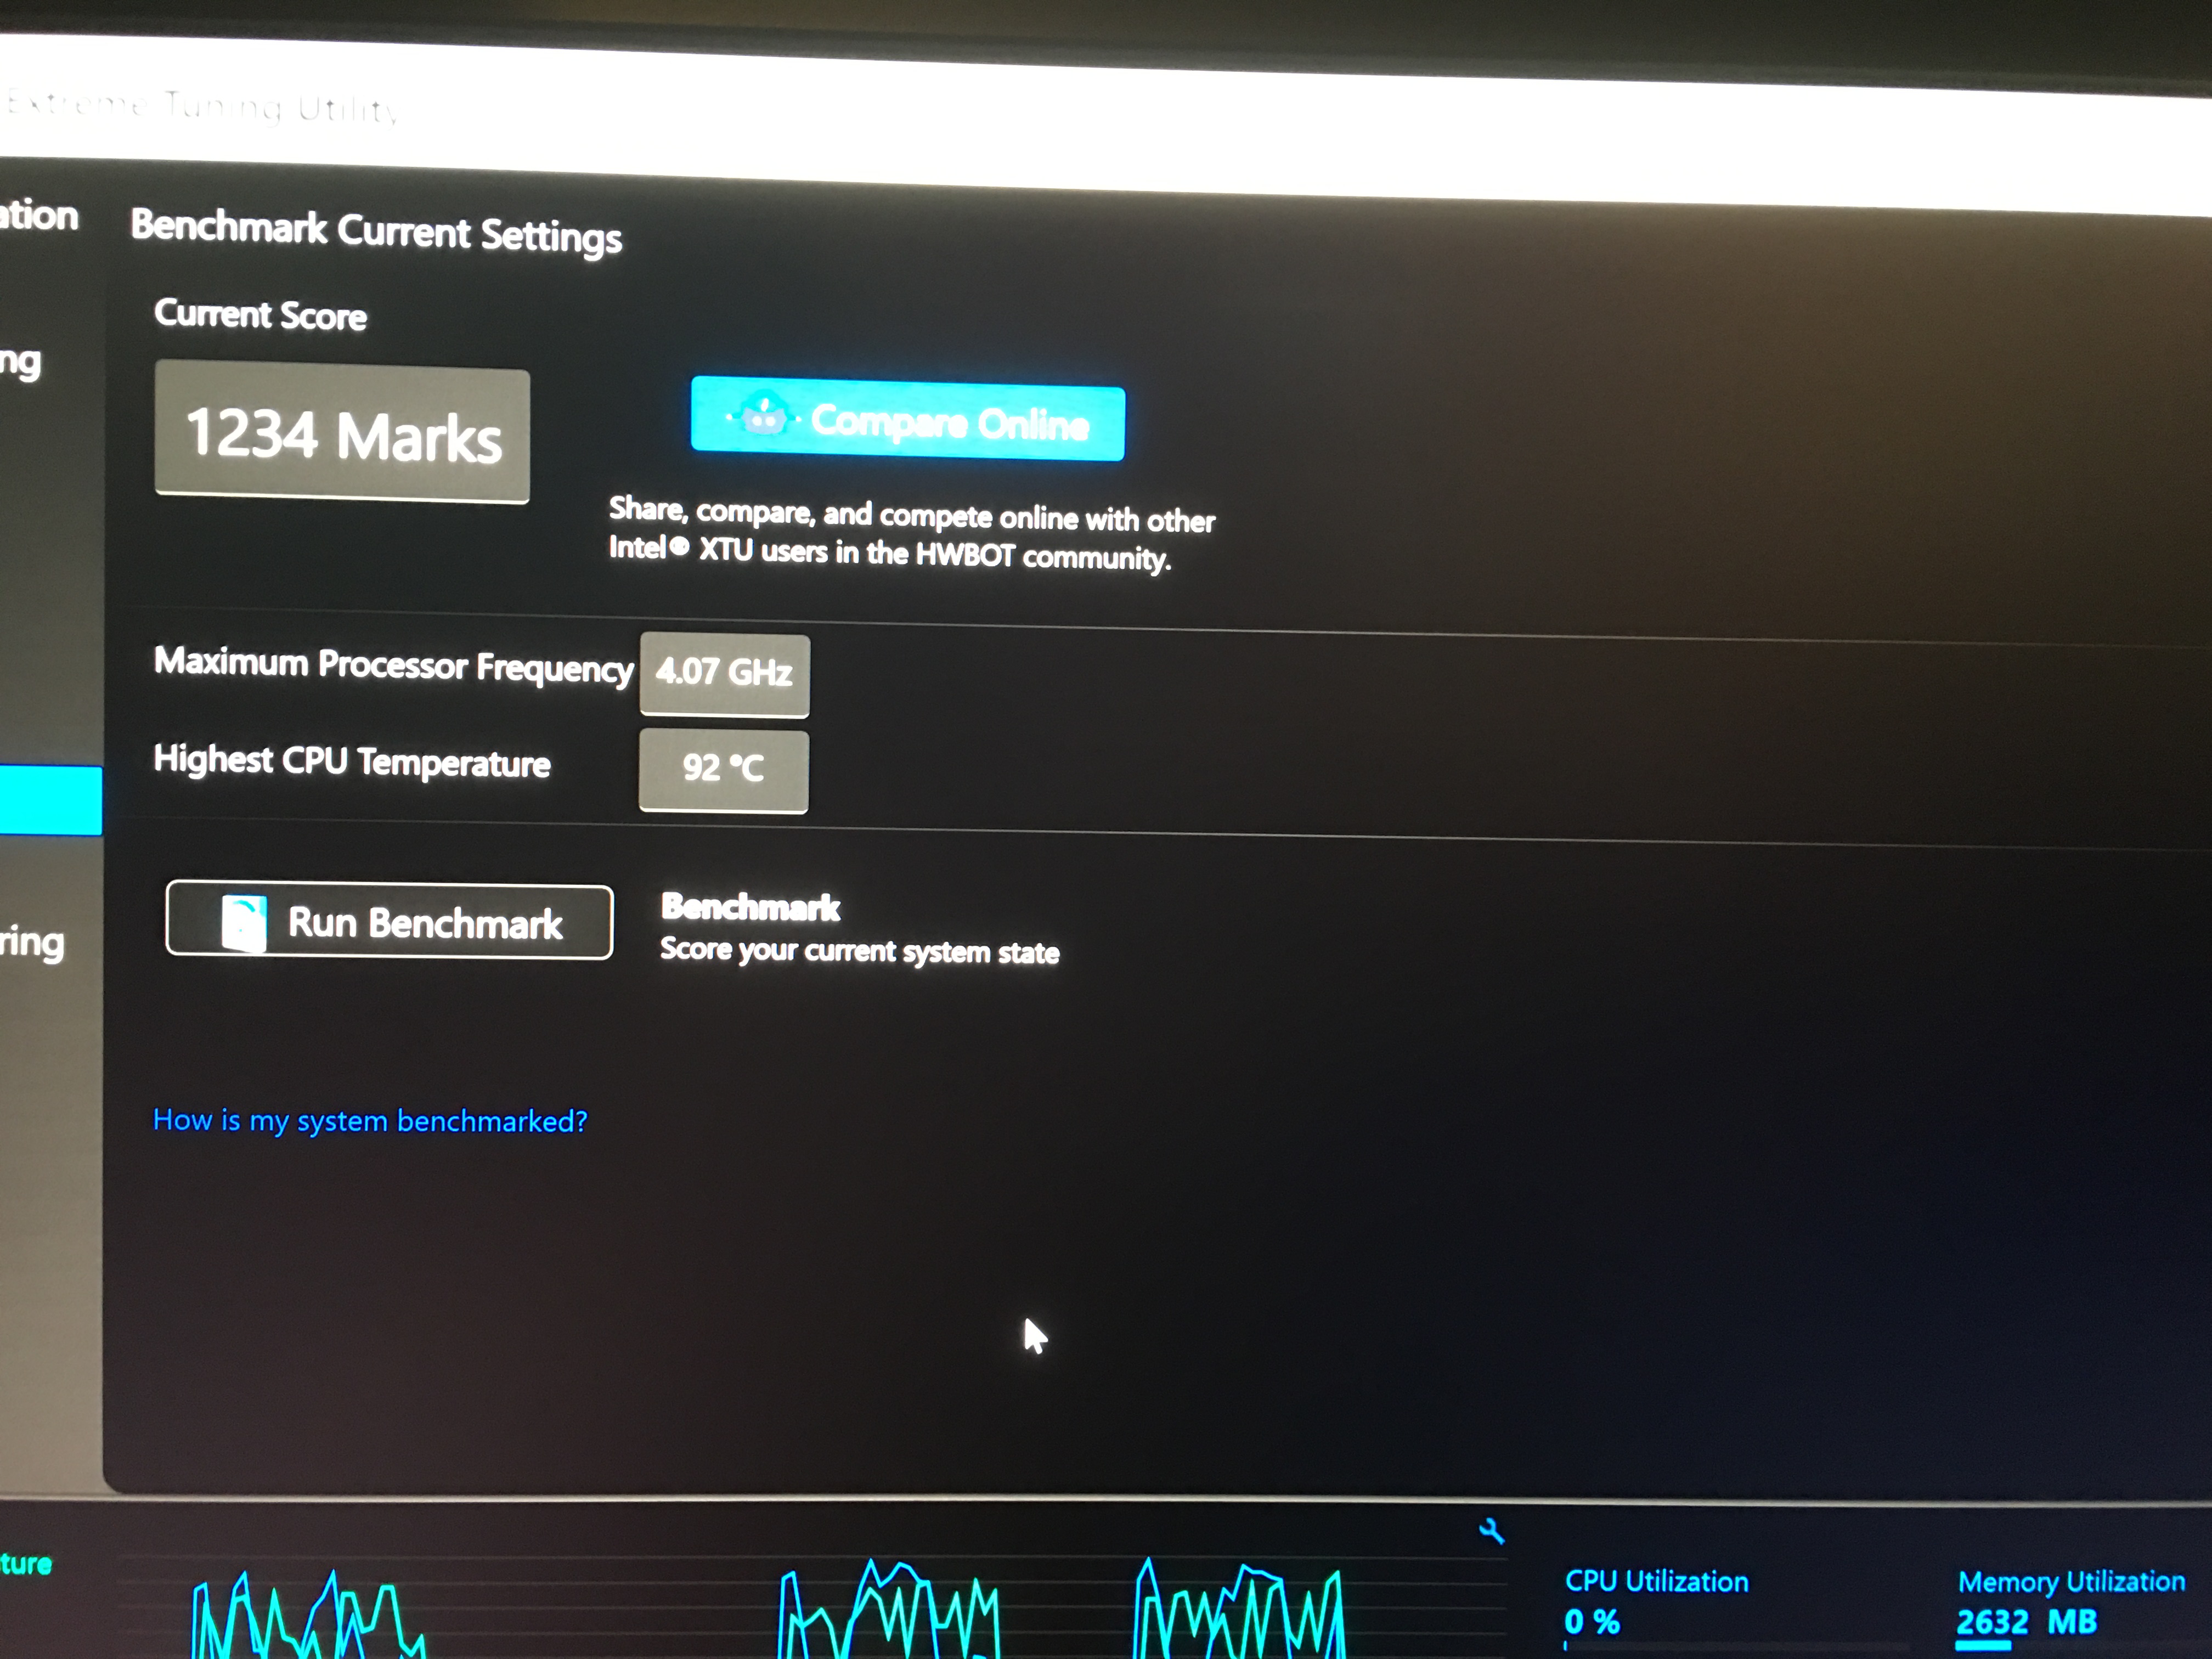Click the Benchmark Current Settings heading
Screen dimensions: 2212x1659
click(376, 231)
